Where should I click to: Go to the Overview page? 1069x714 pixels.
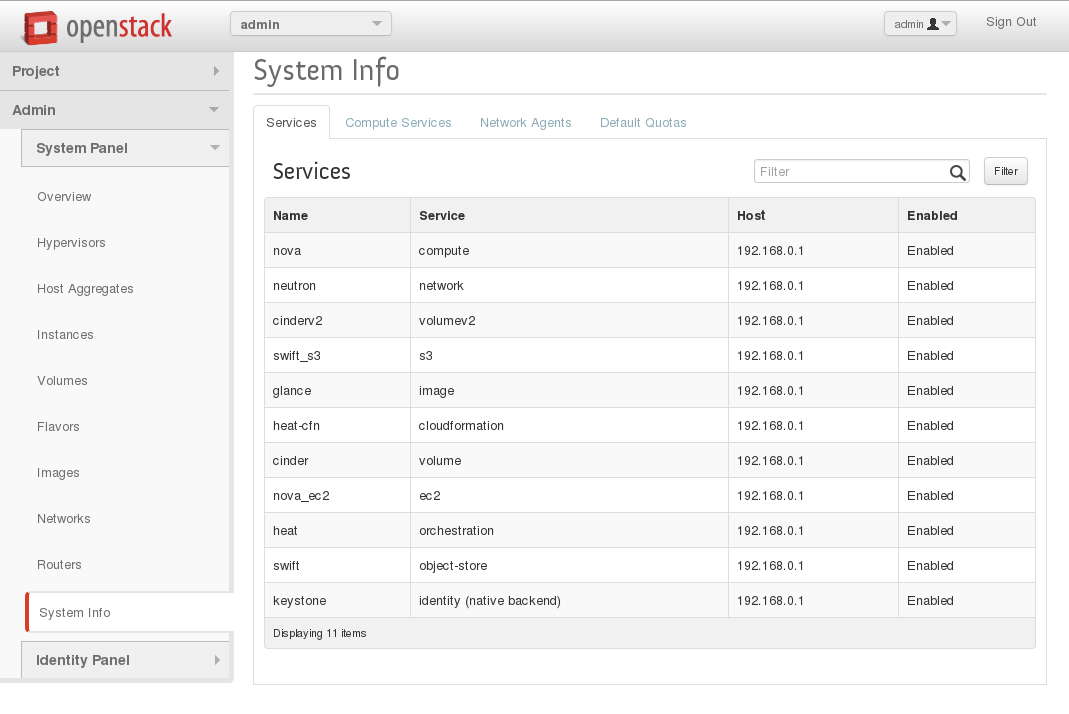pyautogui.click(x=64, y=196)
